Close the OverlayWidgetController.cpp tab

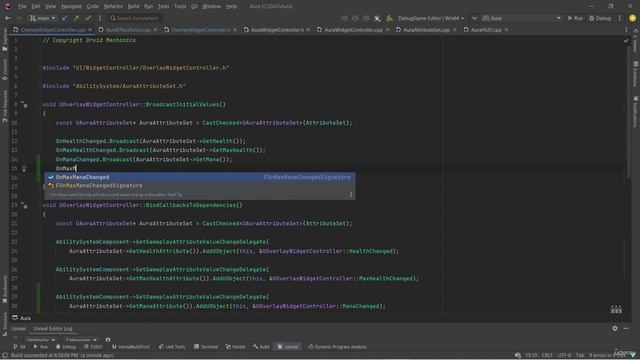(x=90, y=30)
